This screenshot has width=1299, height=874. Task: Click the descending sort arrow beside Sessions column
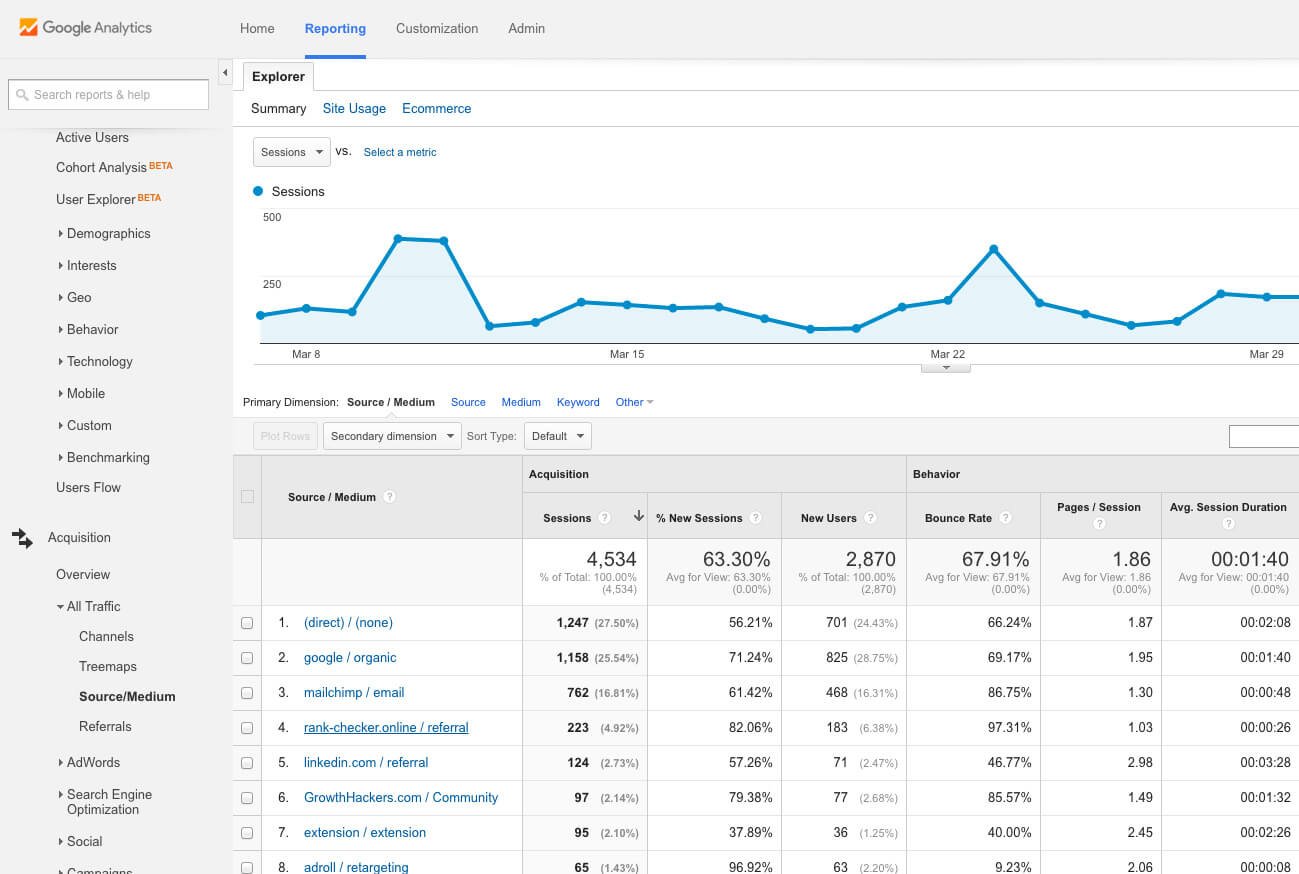(638, 516)
